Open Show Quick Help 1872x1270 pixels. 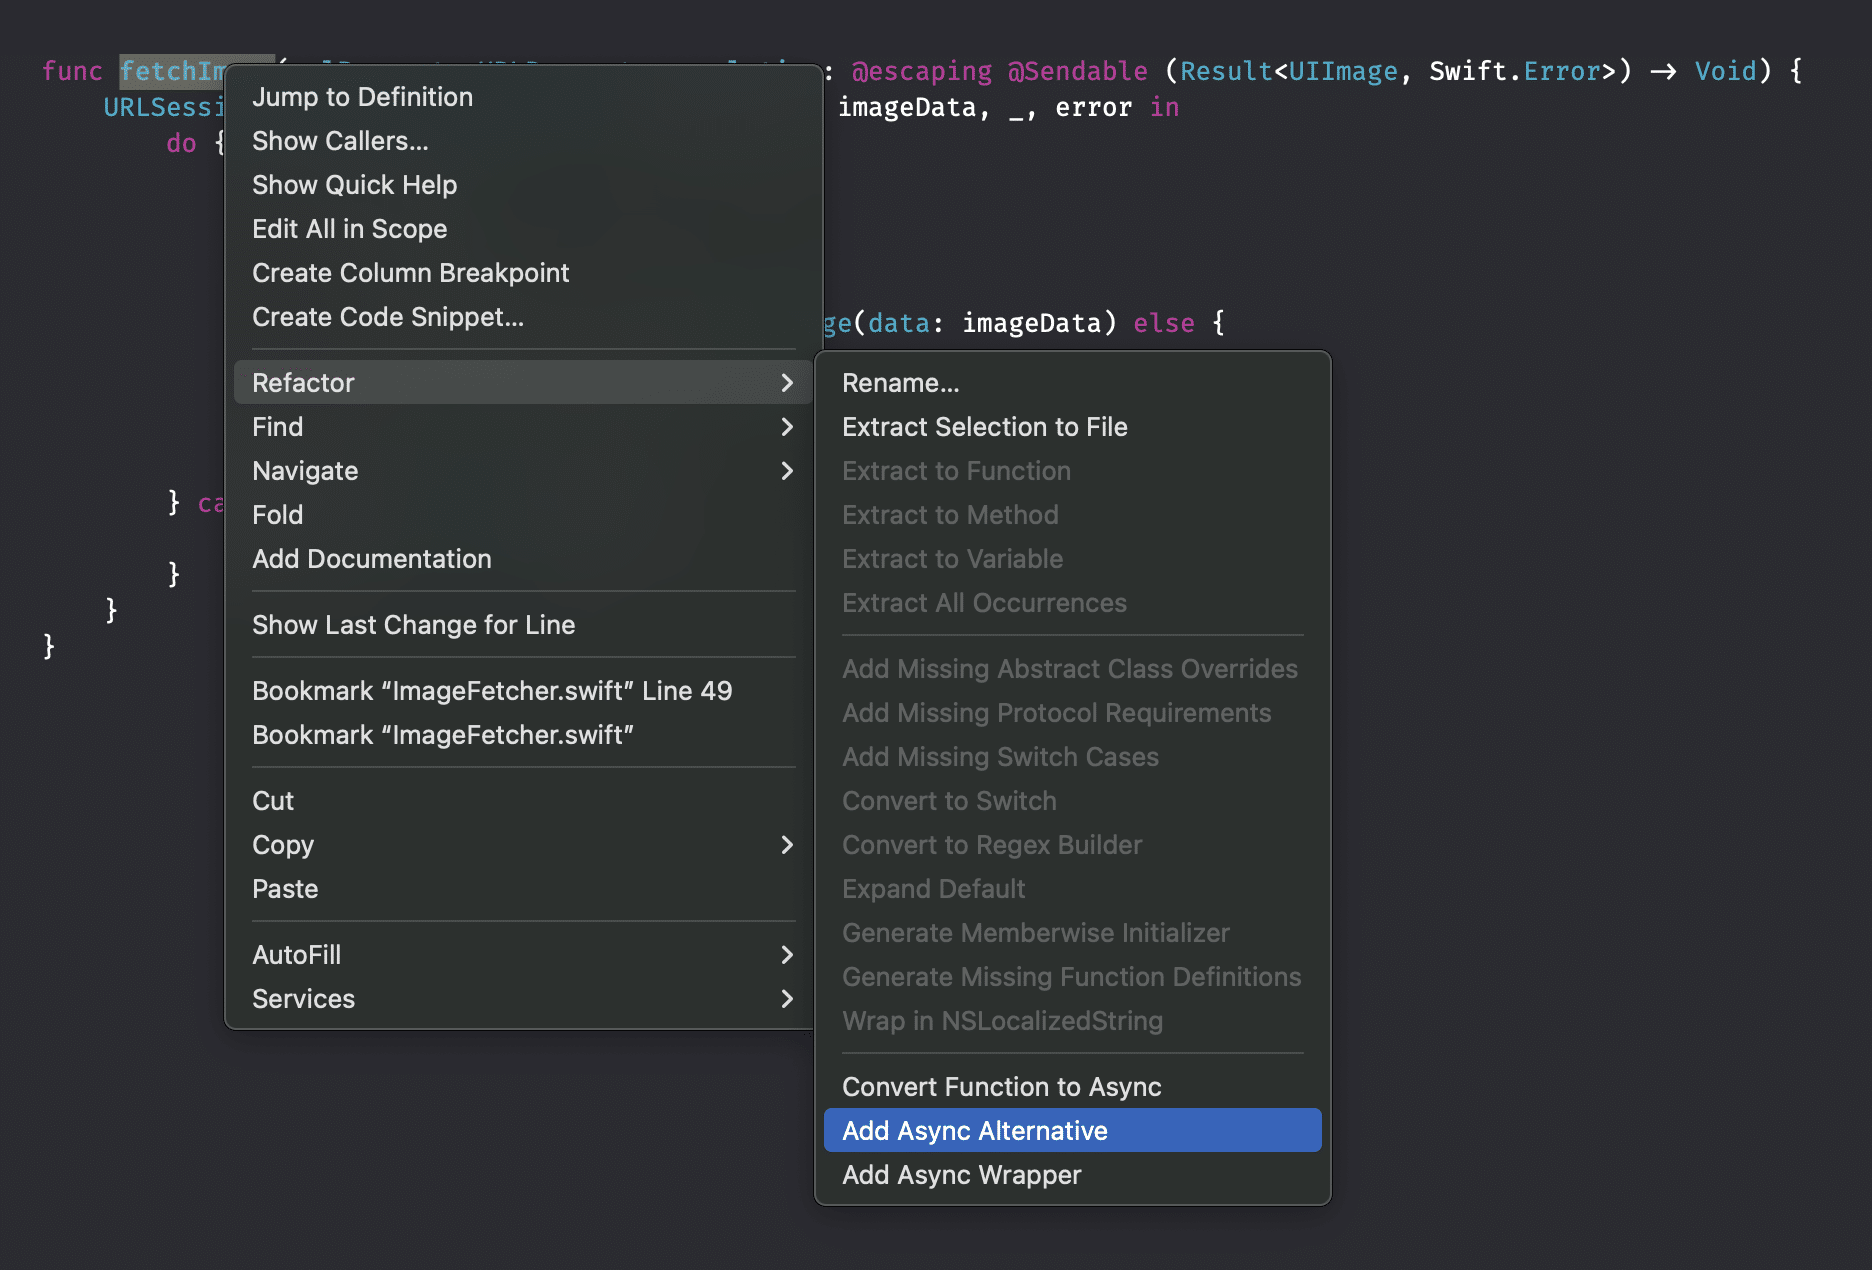click(354, 185)
